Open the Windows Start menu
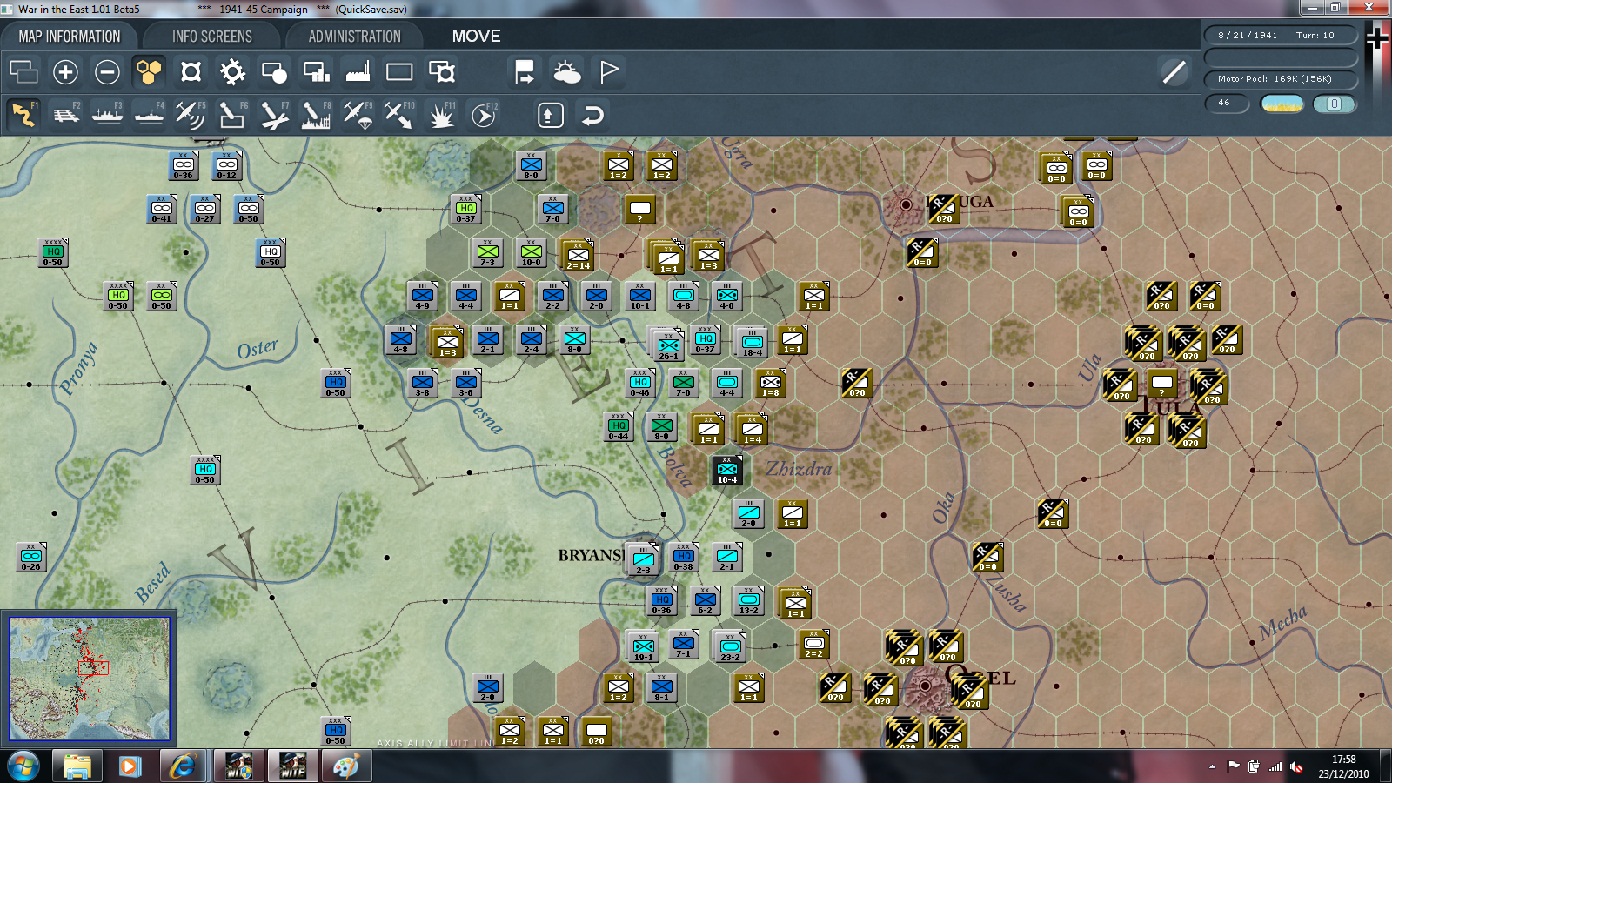The width and height of the screenshot is (1600, 900). point(24,767)
